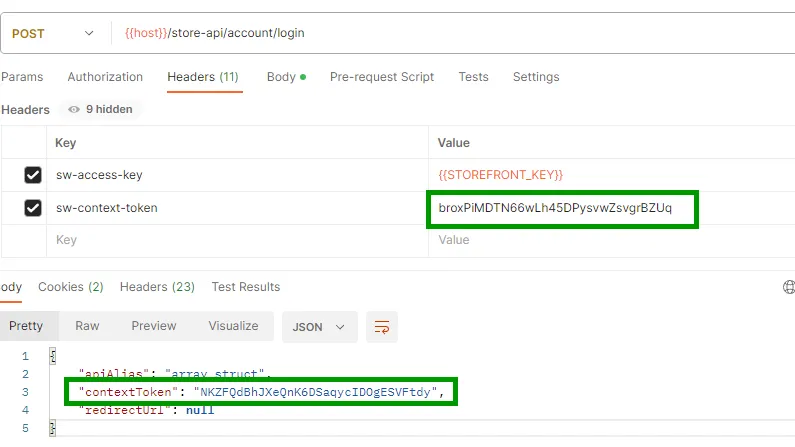795x447 pixels.
Task: Click the eye icon for hidden headers
Action: [74, 110]
